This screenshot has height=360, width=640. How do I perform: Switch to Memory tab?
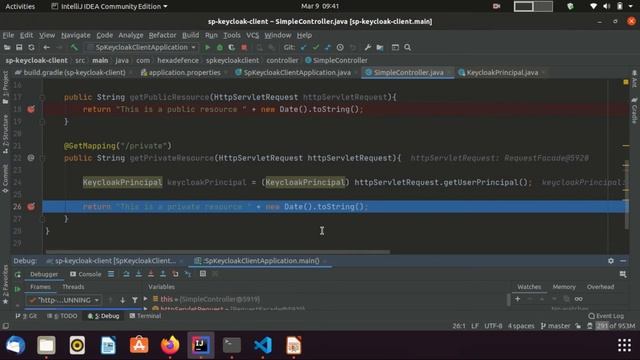pyautogui.click(x=564, y=287)
